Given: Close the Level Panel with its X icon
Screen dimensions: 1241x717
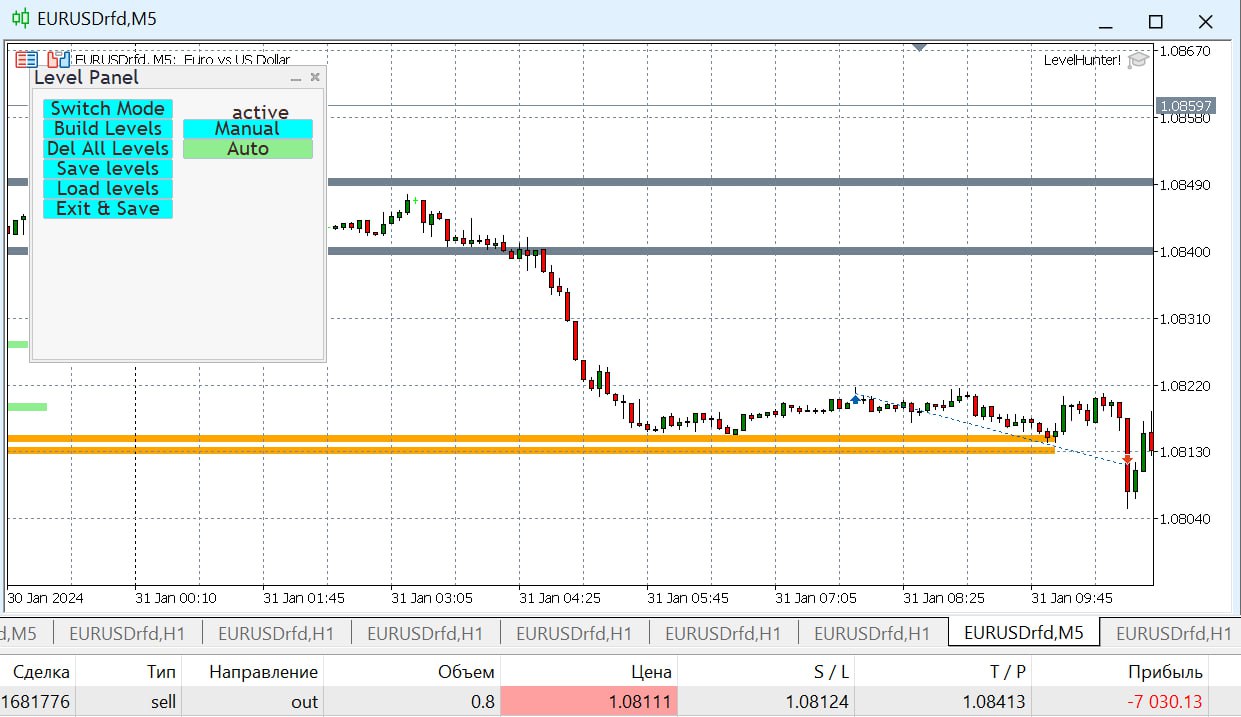Looking at the screenshot, I should coord(315,77).
